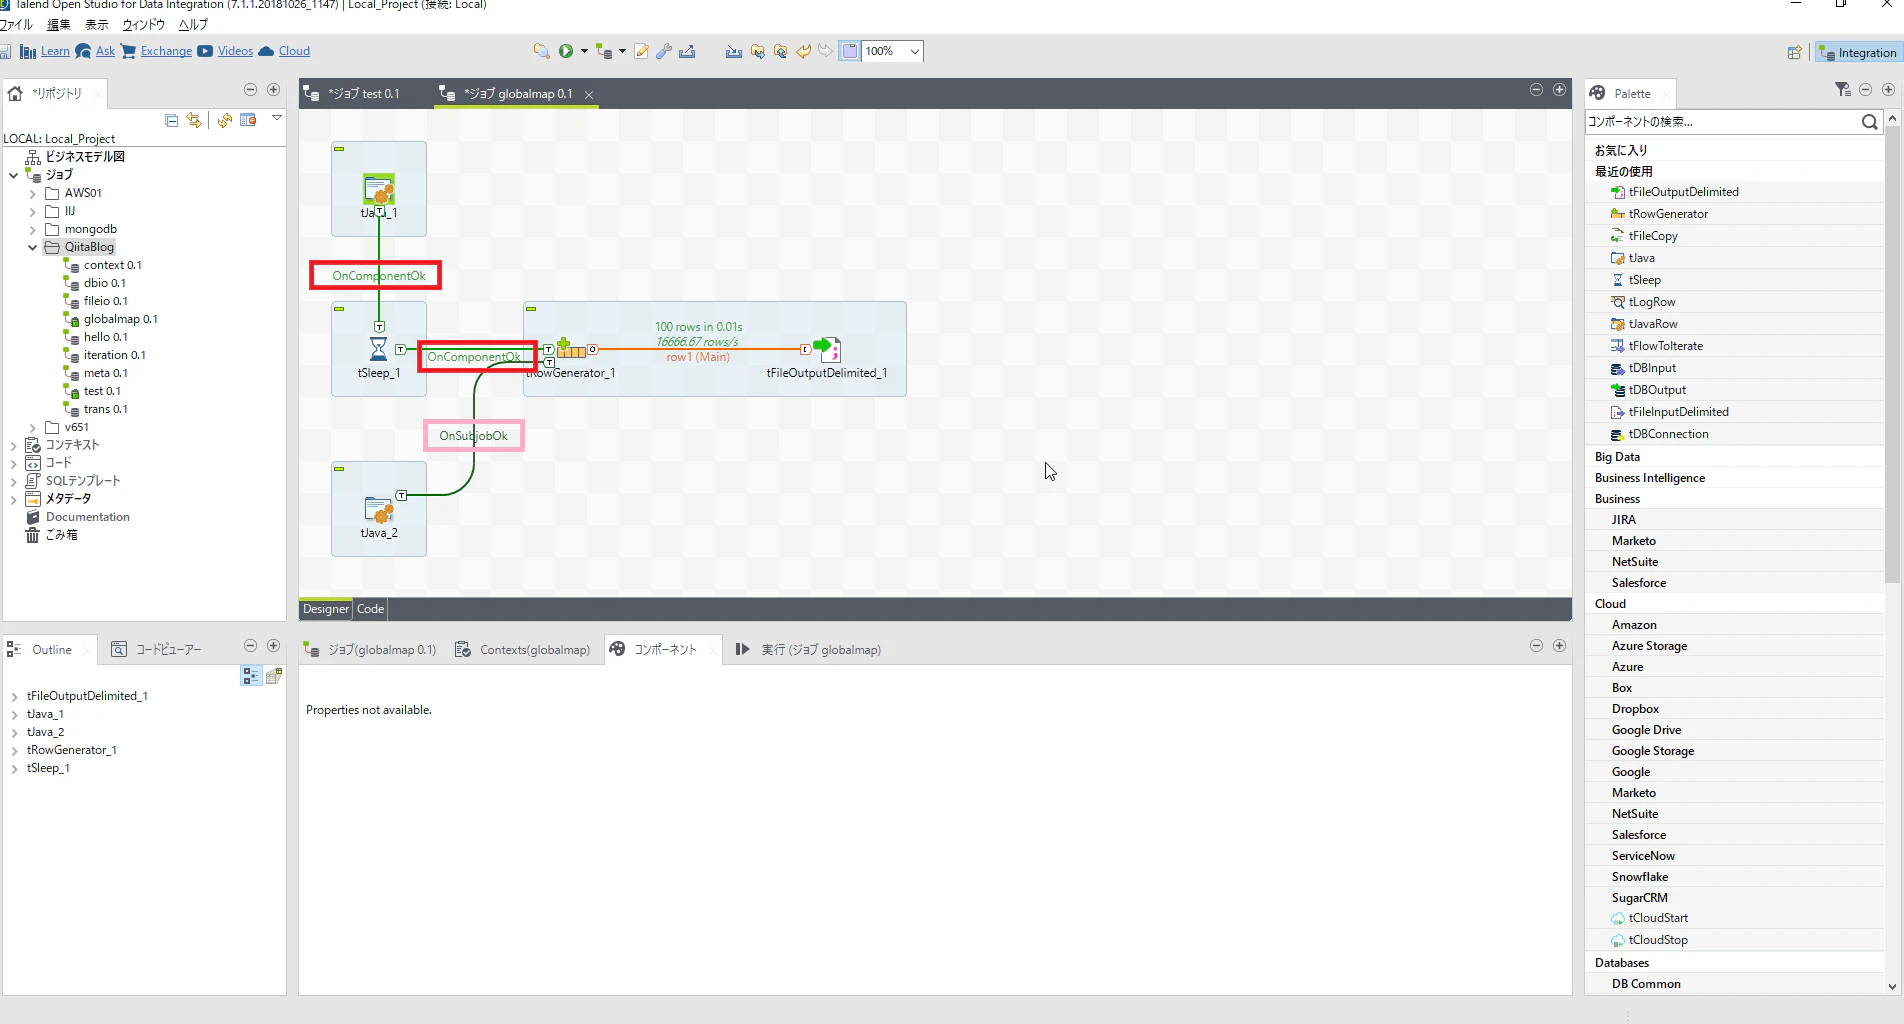Viewport: 1904px width, 1024px height.
Task: Expand the mongodb folder
Action: (32, 229)
